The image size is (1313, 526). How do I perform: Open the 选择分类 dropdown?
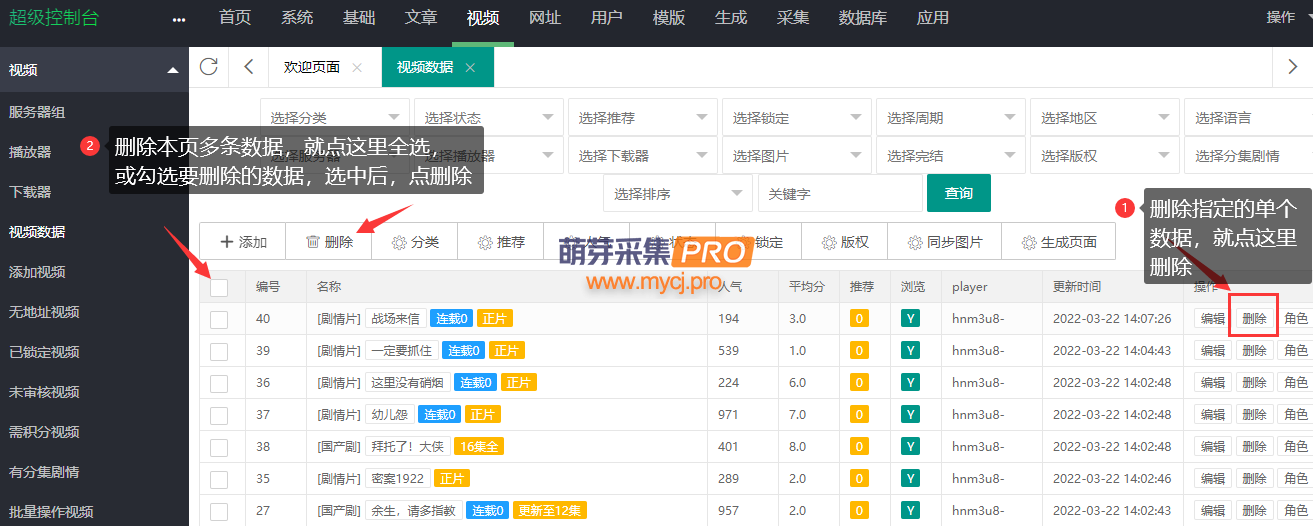pos(335,117)
